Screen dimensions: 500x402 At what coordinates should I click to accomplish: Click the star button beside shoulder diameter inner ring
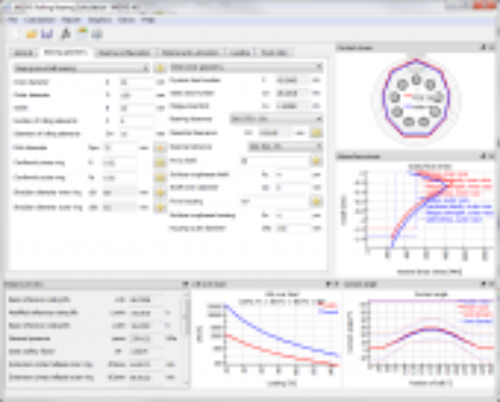pyautogui.click(x=160, y=192)
